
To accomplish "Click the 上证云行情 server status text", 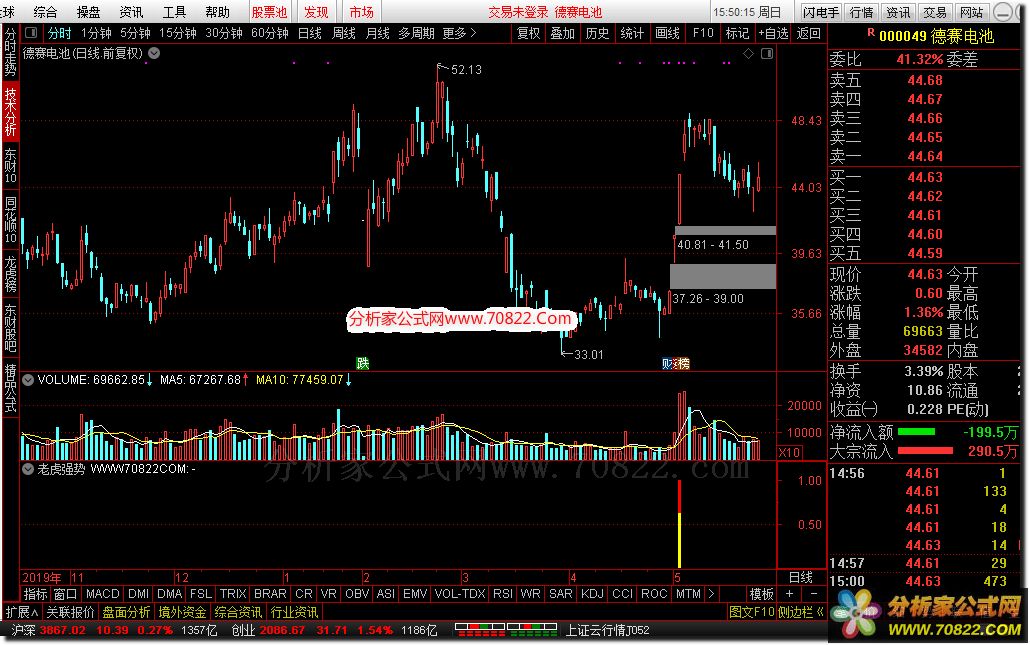I will point(608,631).
